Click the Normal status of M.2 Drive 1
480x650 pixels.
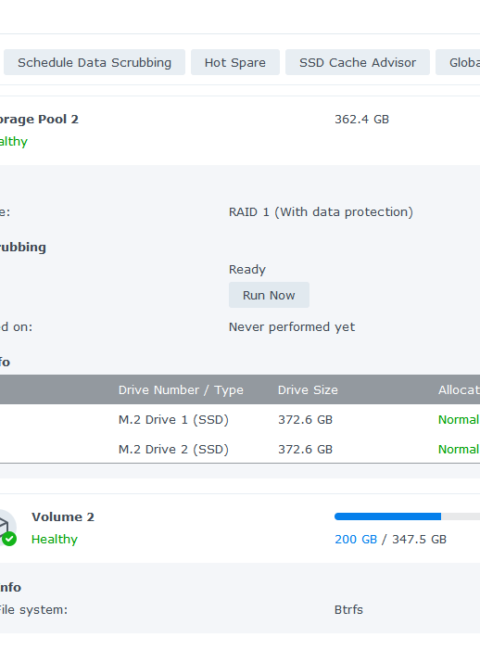458,420
